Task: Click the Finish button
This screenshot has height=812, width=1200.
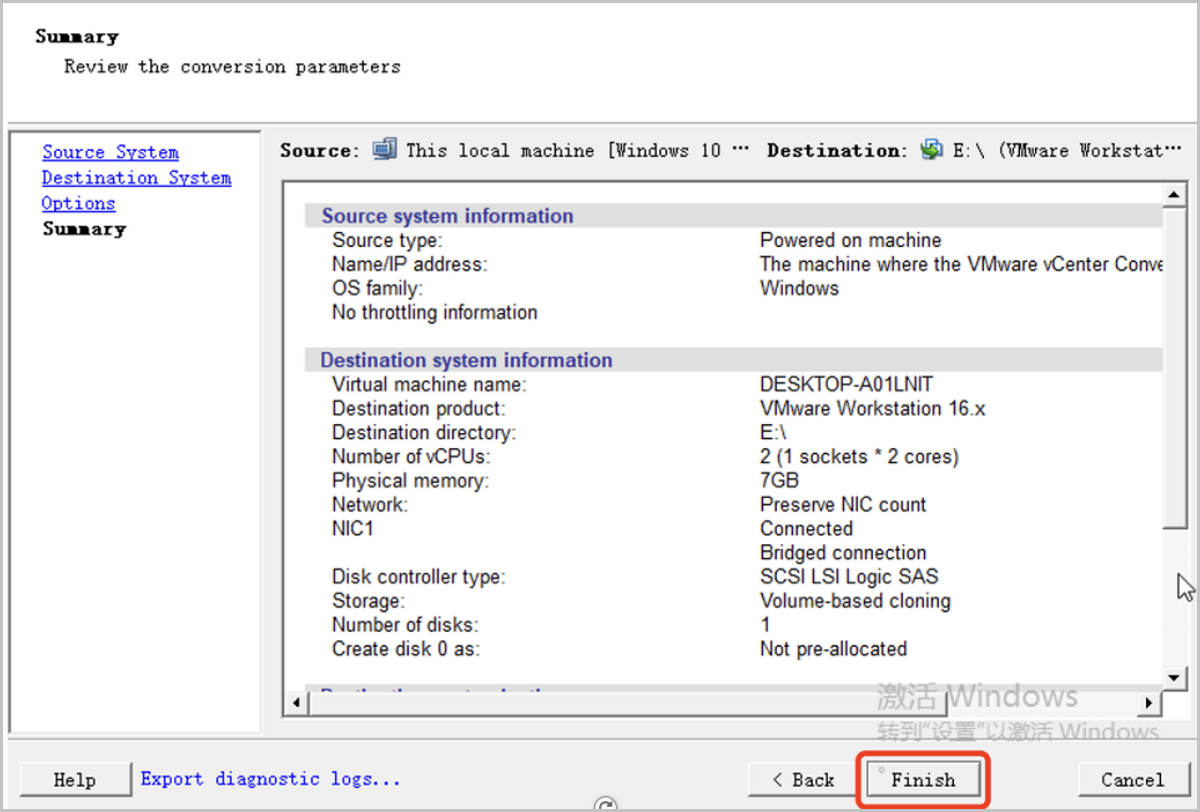Action: (x=923, y=780)
